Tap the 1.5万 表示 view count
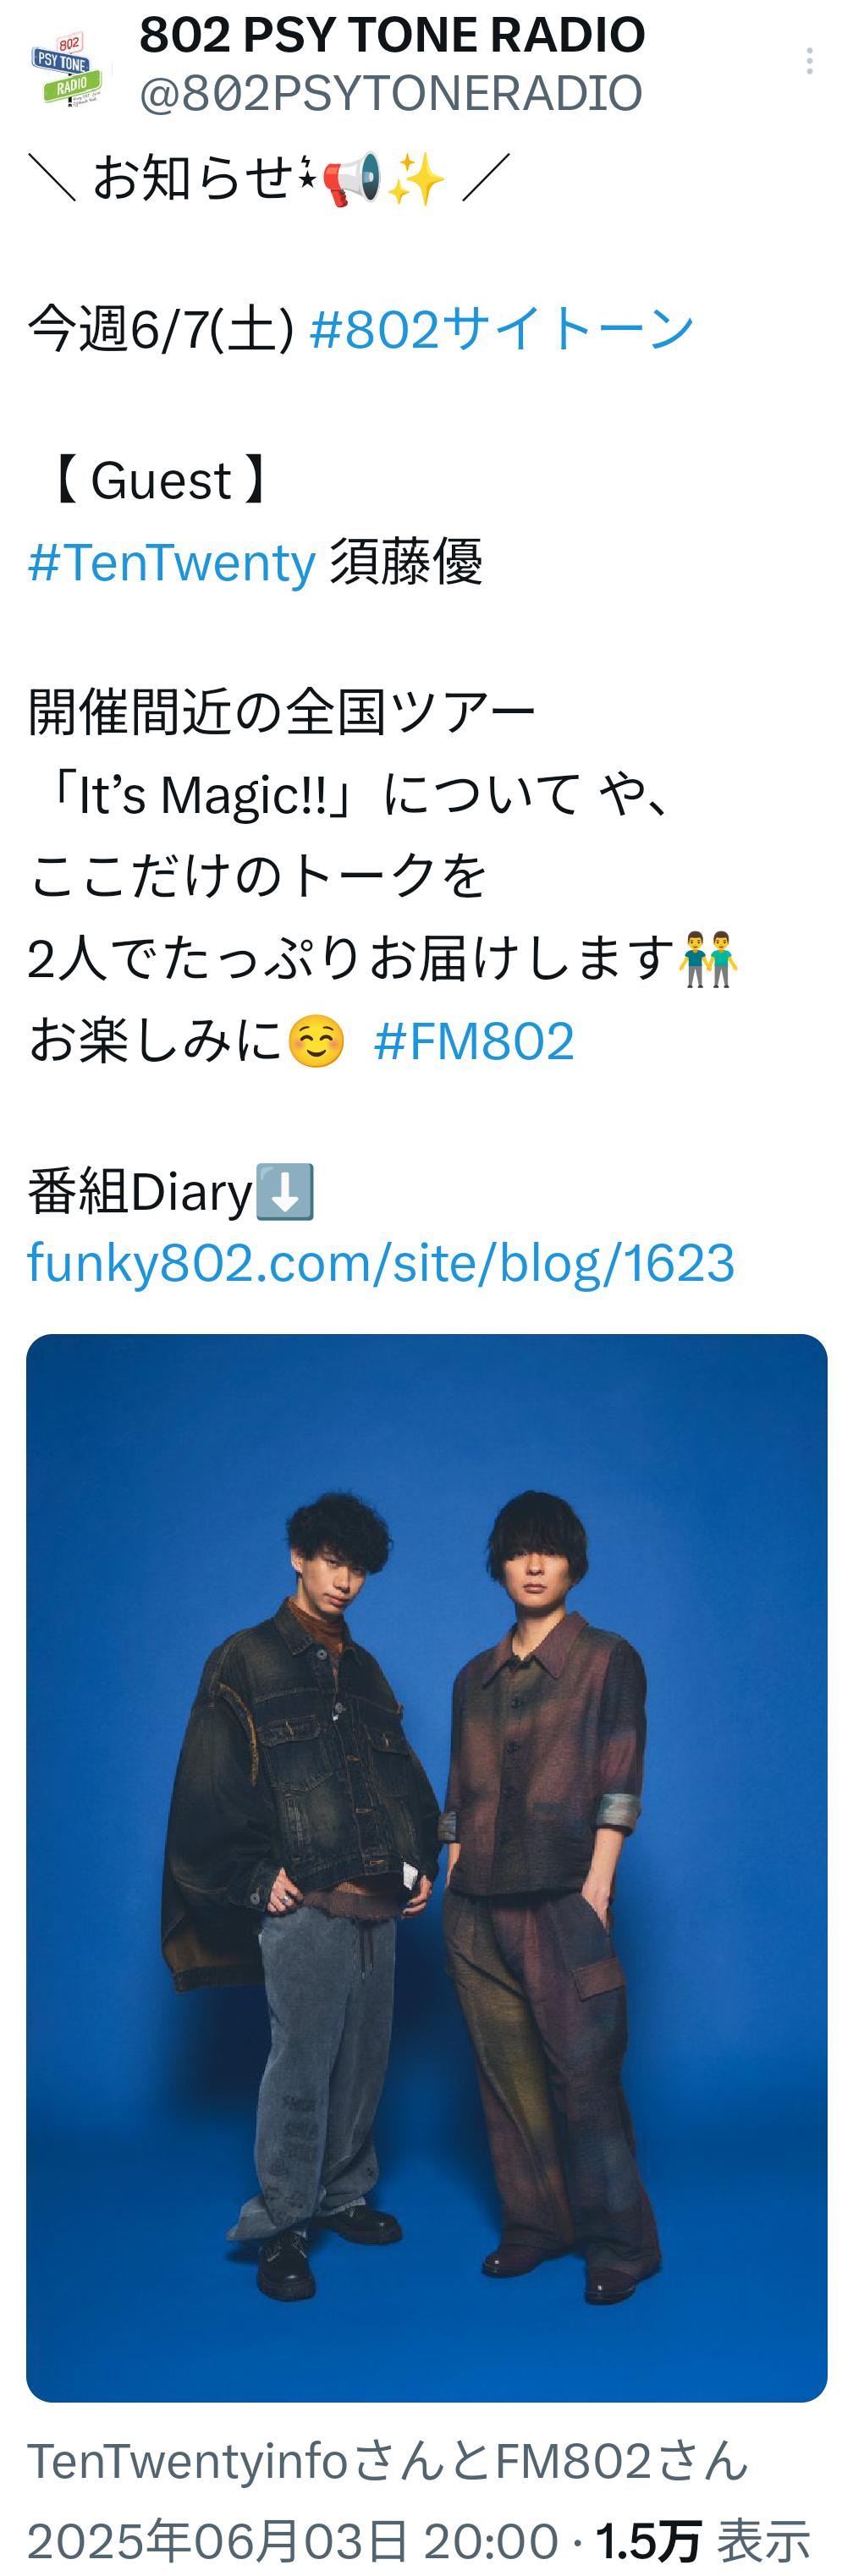 point(703,2541)
